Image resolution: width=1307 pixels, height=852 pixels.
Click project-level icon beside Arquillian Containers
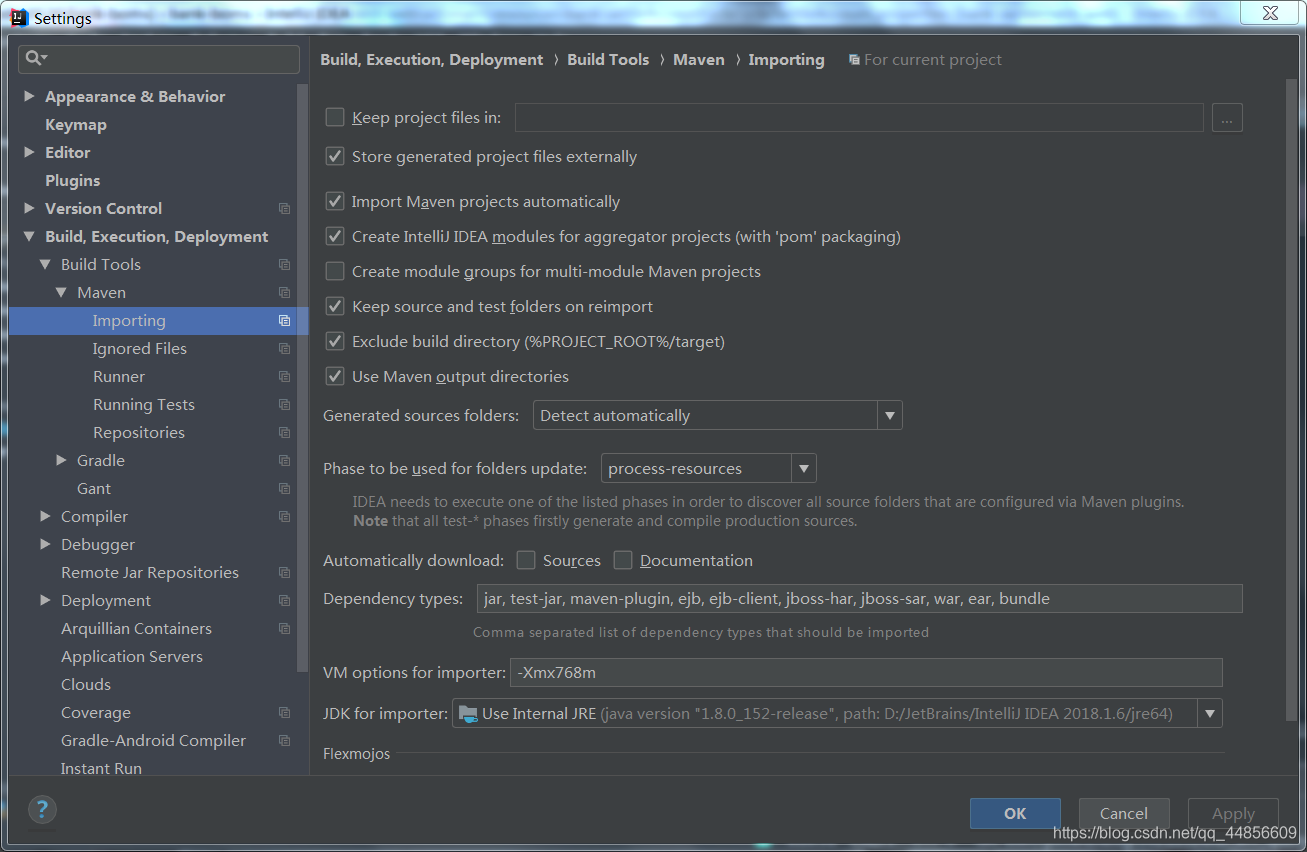[284, 629]
